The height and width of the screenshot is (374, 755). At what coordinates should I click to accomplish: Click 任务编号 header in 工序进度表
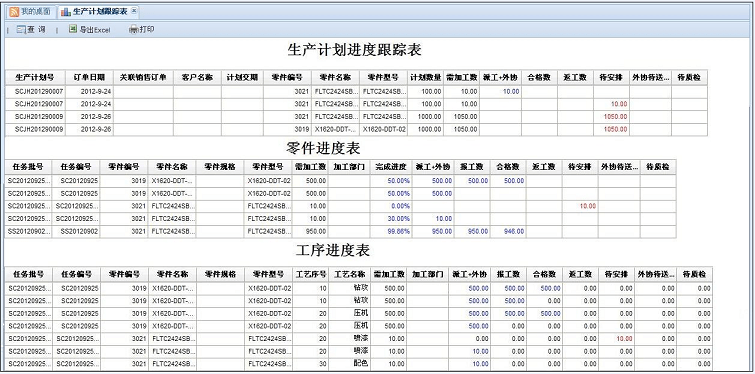pos(77,274)
